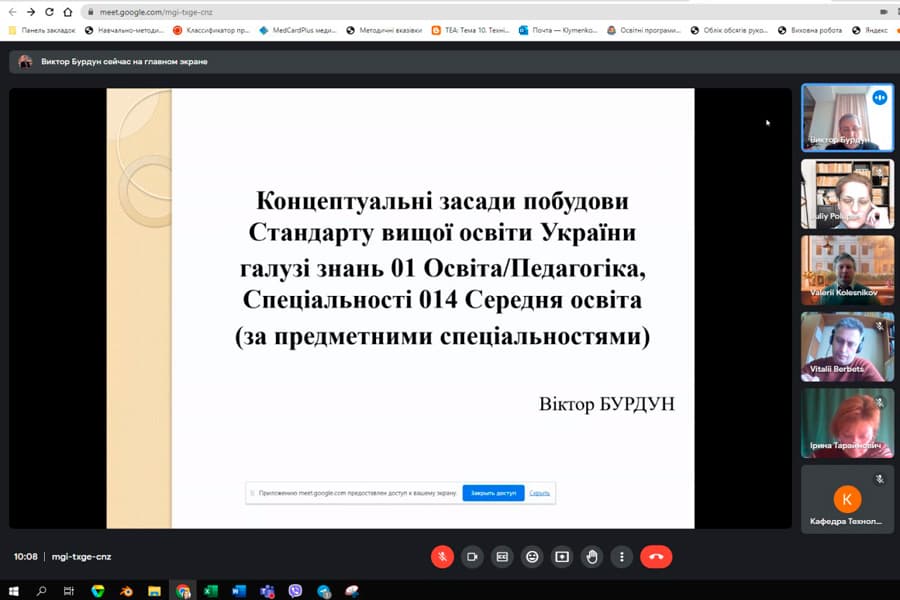Toggle the camera in Meet controls
The height and width of the screenshot is (600, 900).
pos(472,556)
